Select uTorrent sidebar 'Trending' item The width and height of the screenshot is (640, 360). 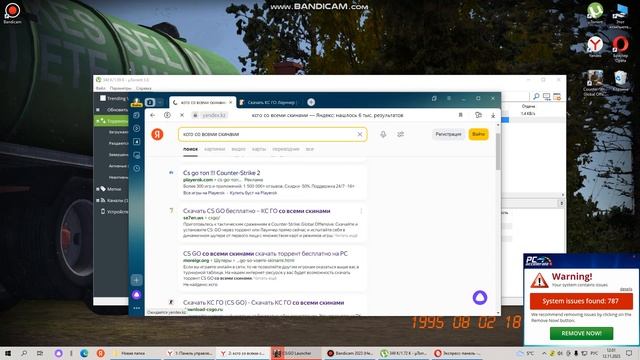click(114, 98)
